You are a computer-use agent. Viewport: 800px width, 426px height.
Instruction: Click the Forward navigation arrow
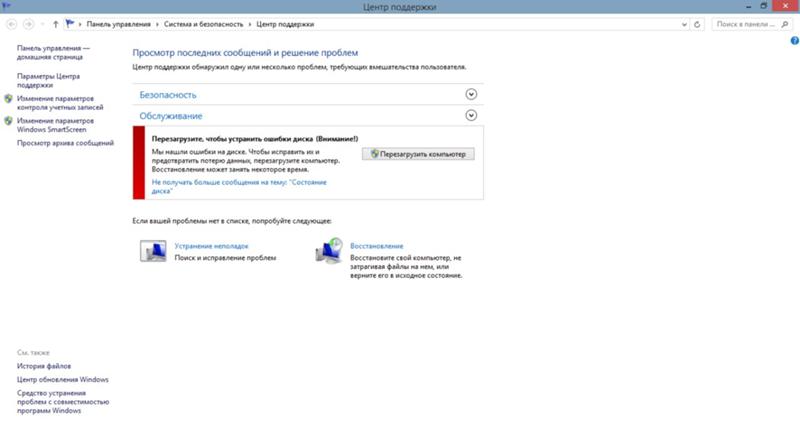[29, 24]
